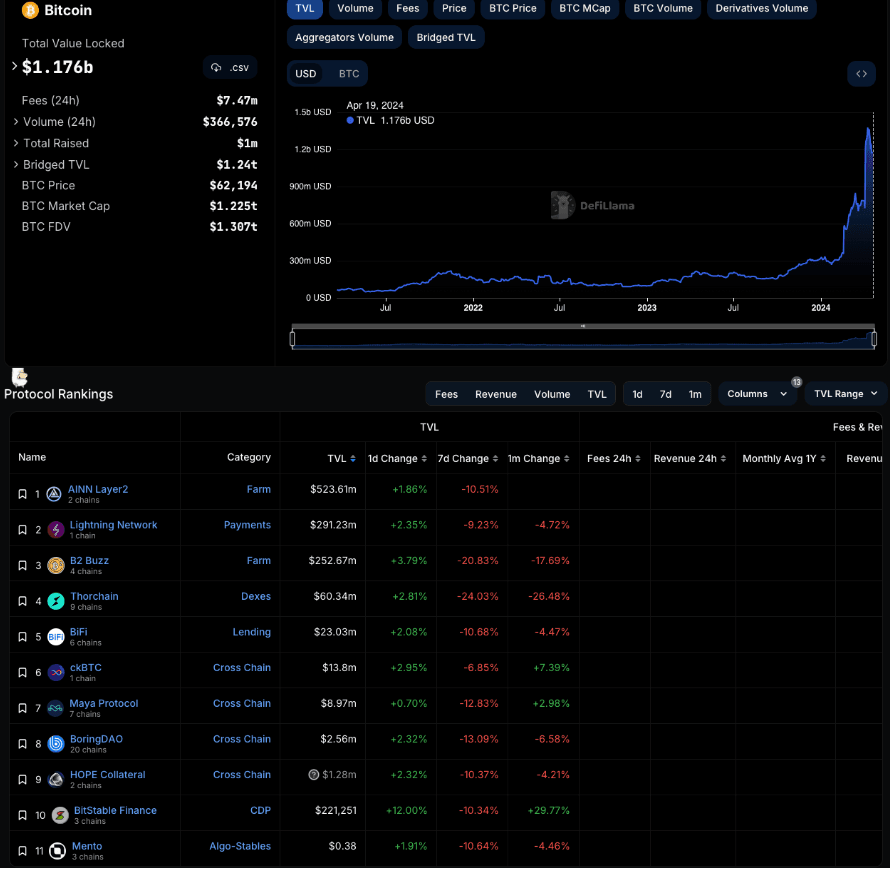Image resolution: width=890 pixels, height=870 pixels.
Task: Enable the Derivatives Volume chart series
Action: coord(762,9)
